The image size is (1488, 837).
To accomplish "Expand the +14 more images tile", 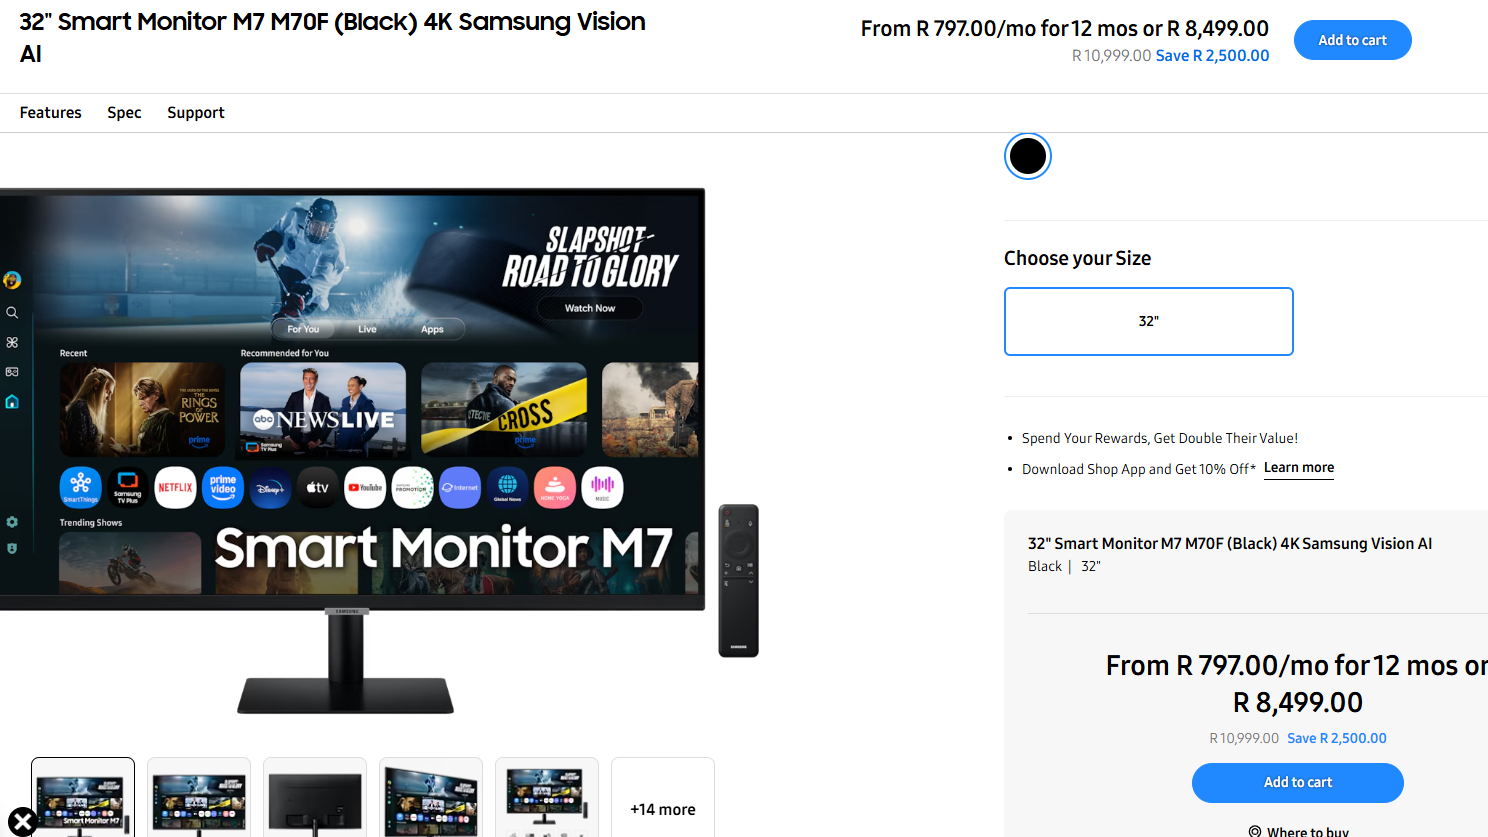I will click(663, 797).
